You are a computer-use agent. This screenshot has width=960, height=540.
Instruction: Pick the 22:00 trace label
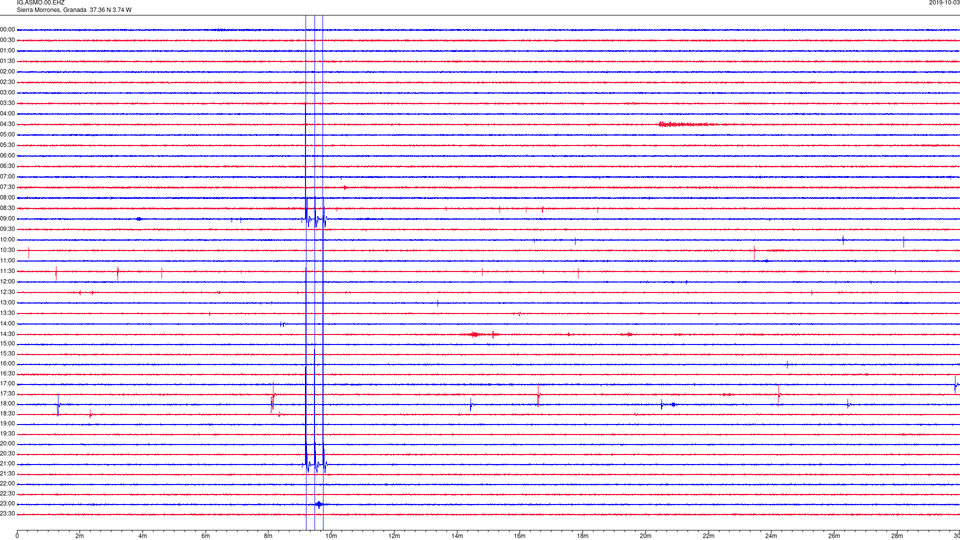pos(8,484)
